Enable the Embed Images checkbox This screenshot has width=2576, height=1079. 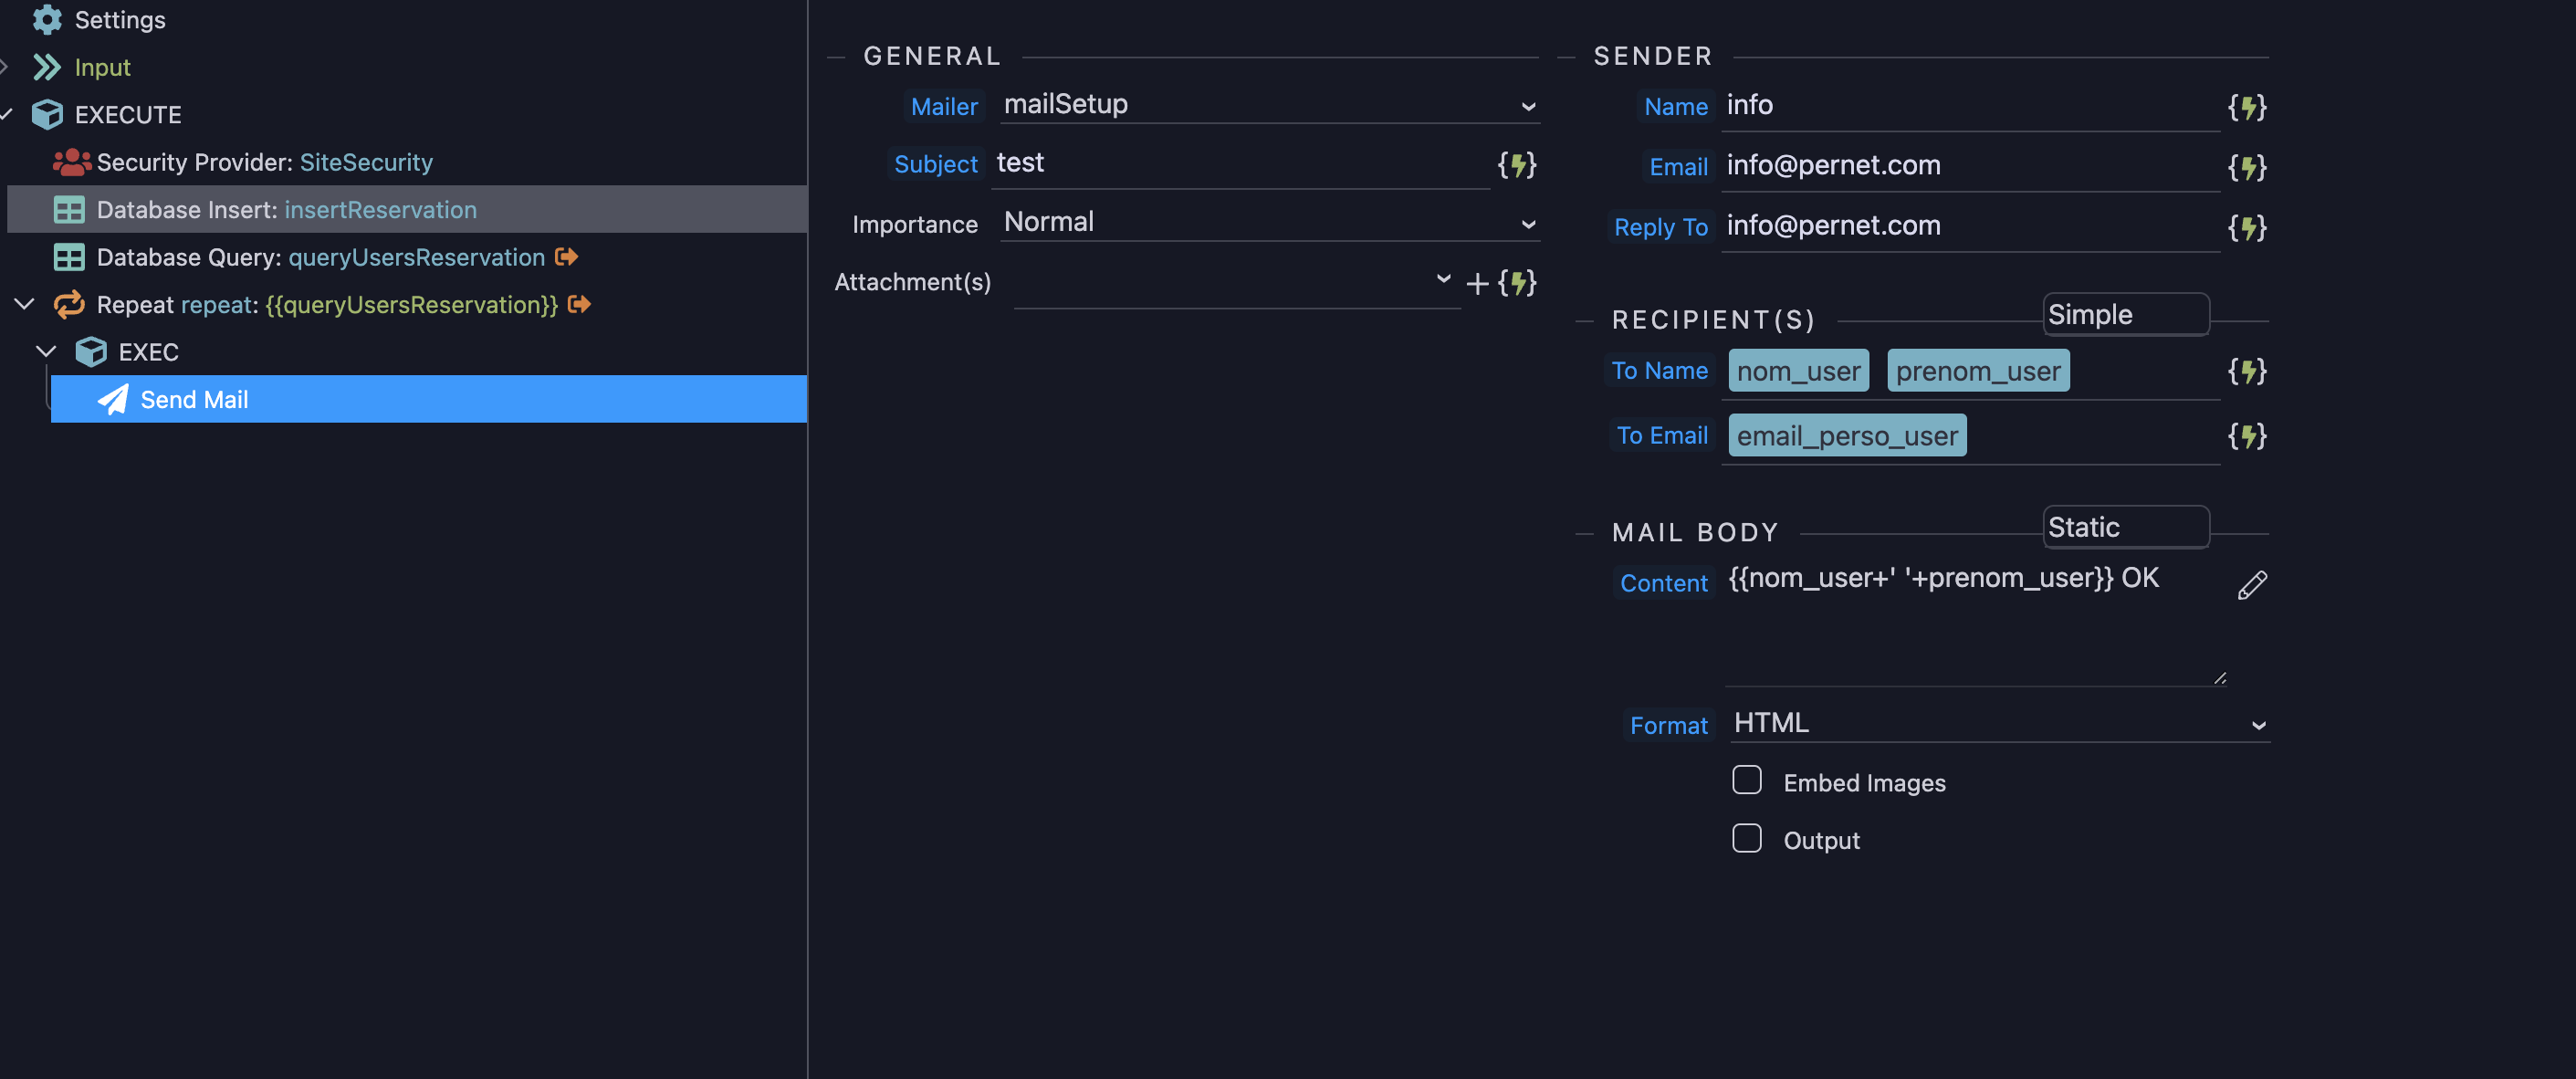click(x=1746, y=780)
